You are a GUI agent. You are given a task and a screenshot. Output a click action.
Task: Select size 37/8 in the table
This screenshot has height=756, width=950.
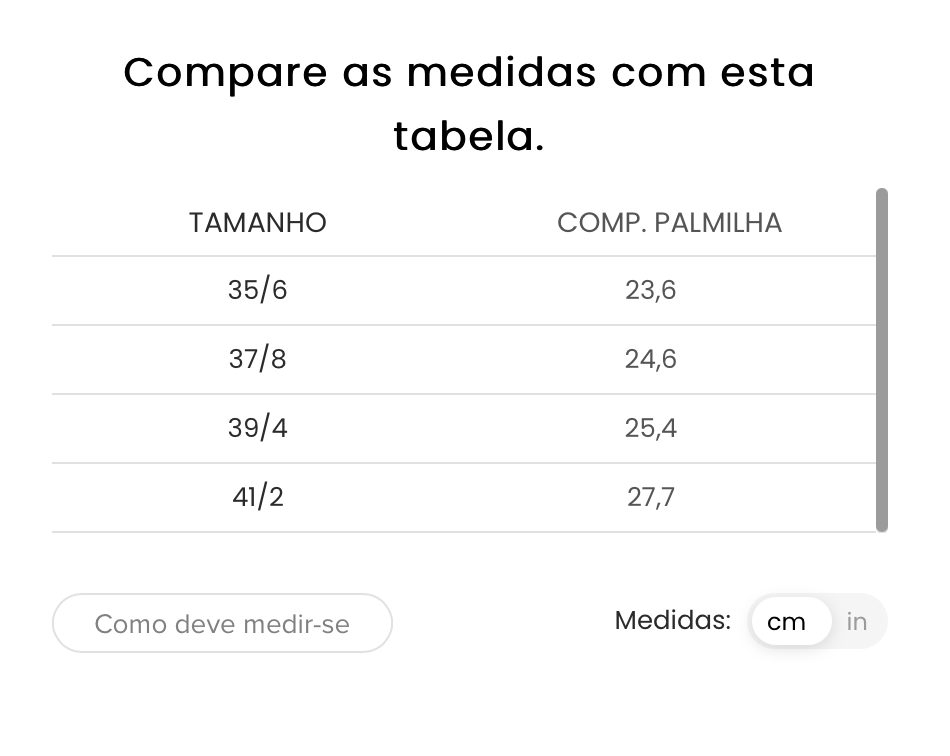click(257, 359)
